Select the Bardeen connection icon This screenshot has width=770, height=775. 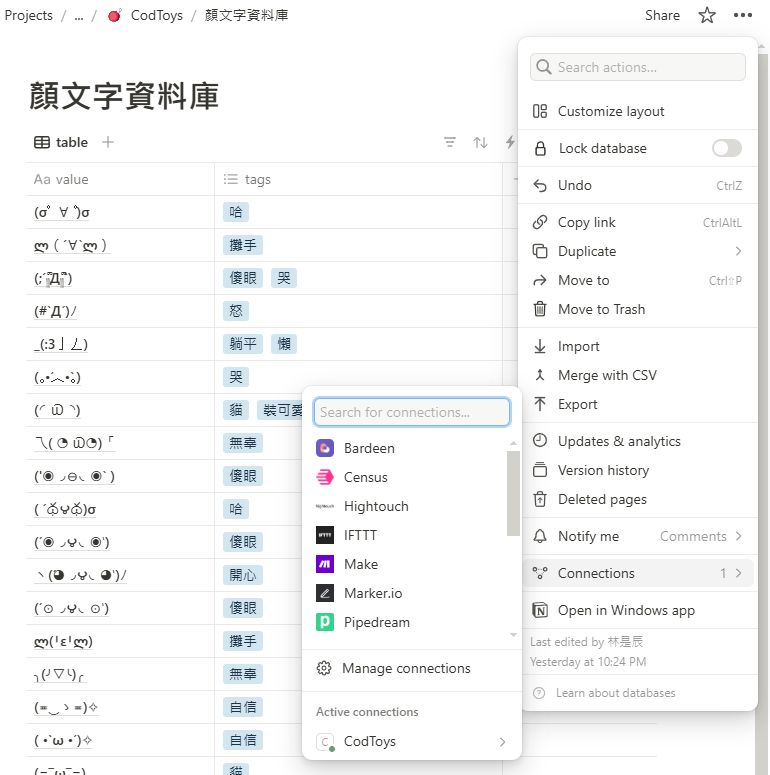(x=325, y=448)
